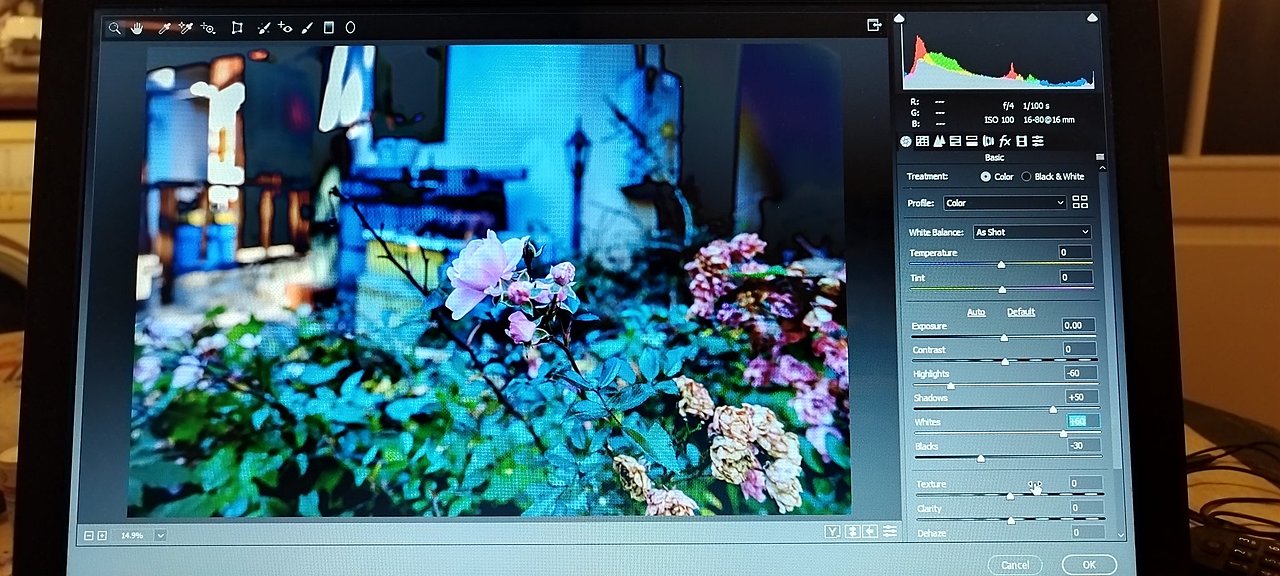Open the Effects fx panel
This screenshot has height=576, width=1280.
[x=1005, y=141]
